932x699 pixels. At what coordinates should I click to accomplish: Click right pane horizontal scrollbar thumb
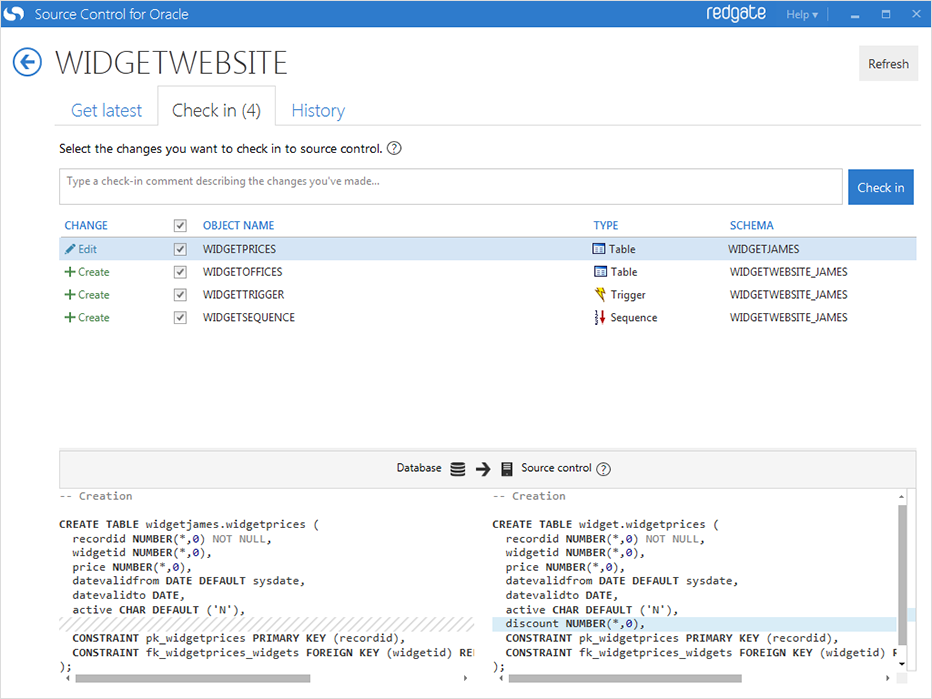click(x=625, y=678)
